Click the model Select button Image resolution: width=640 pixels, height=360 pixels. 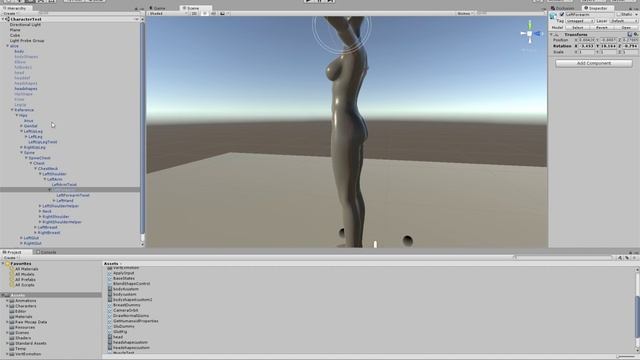coord(578,27)
